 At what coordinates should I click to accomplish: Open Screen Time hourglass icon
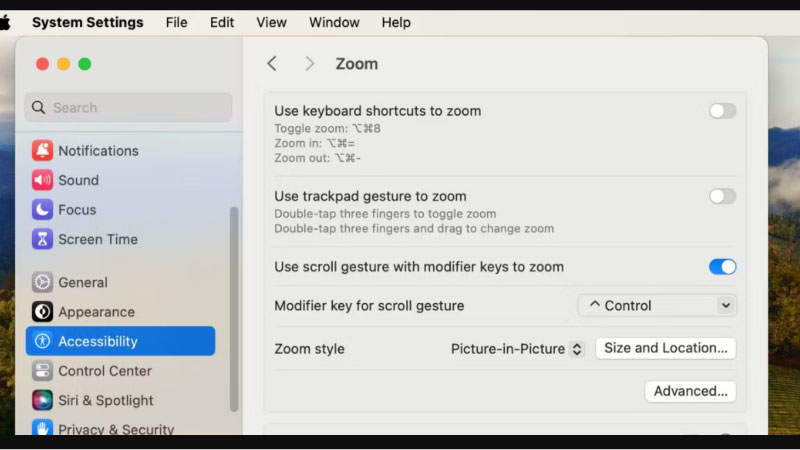42,239
